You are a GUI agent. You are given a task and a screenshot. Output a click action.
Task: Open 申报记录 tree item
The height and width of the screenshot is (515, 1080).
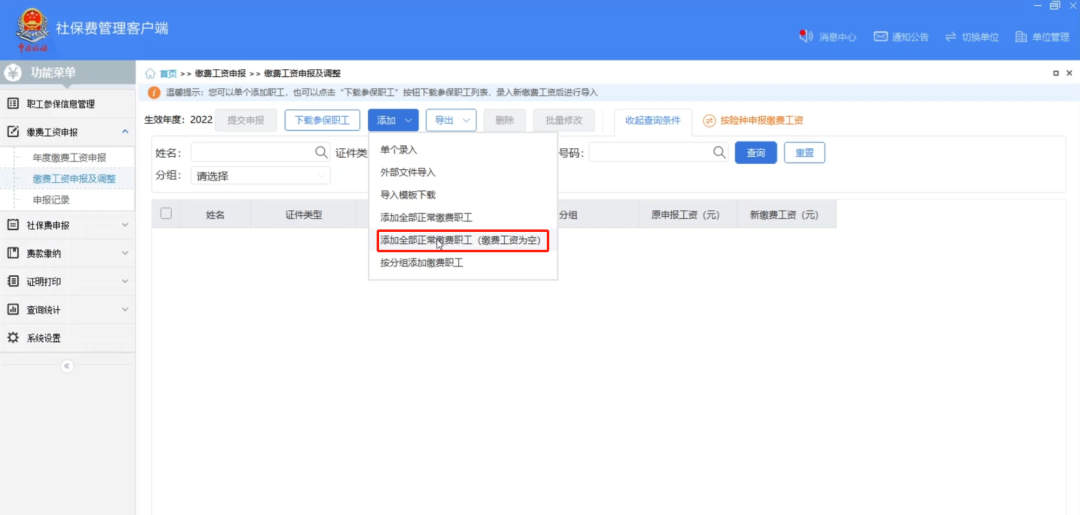point(52,200)
